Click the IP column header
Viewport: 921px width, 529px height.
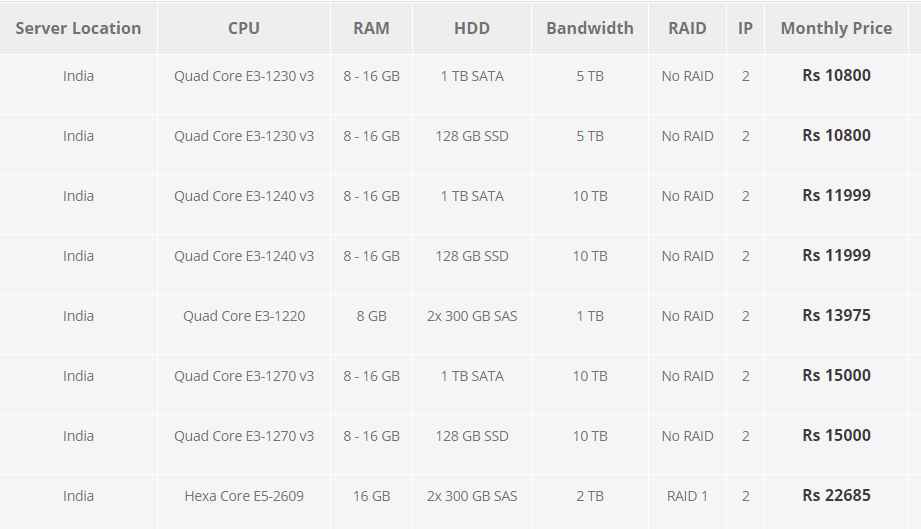(745, 28)
